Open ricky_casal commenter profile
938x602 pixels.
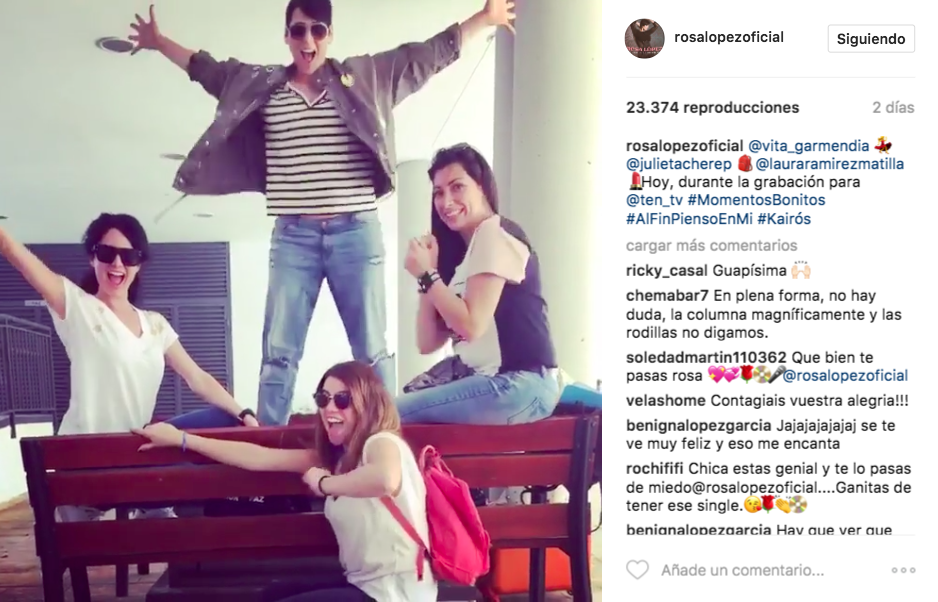[666, 270]
